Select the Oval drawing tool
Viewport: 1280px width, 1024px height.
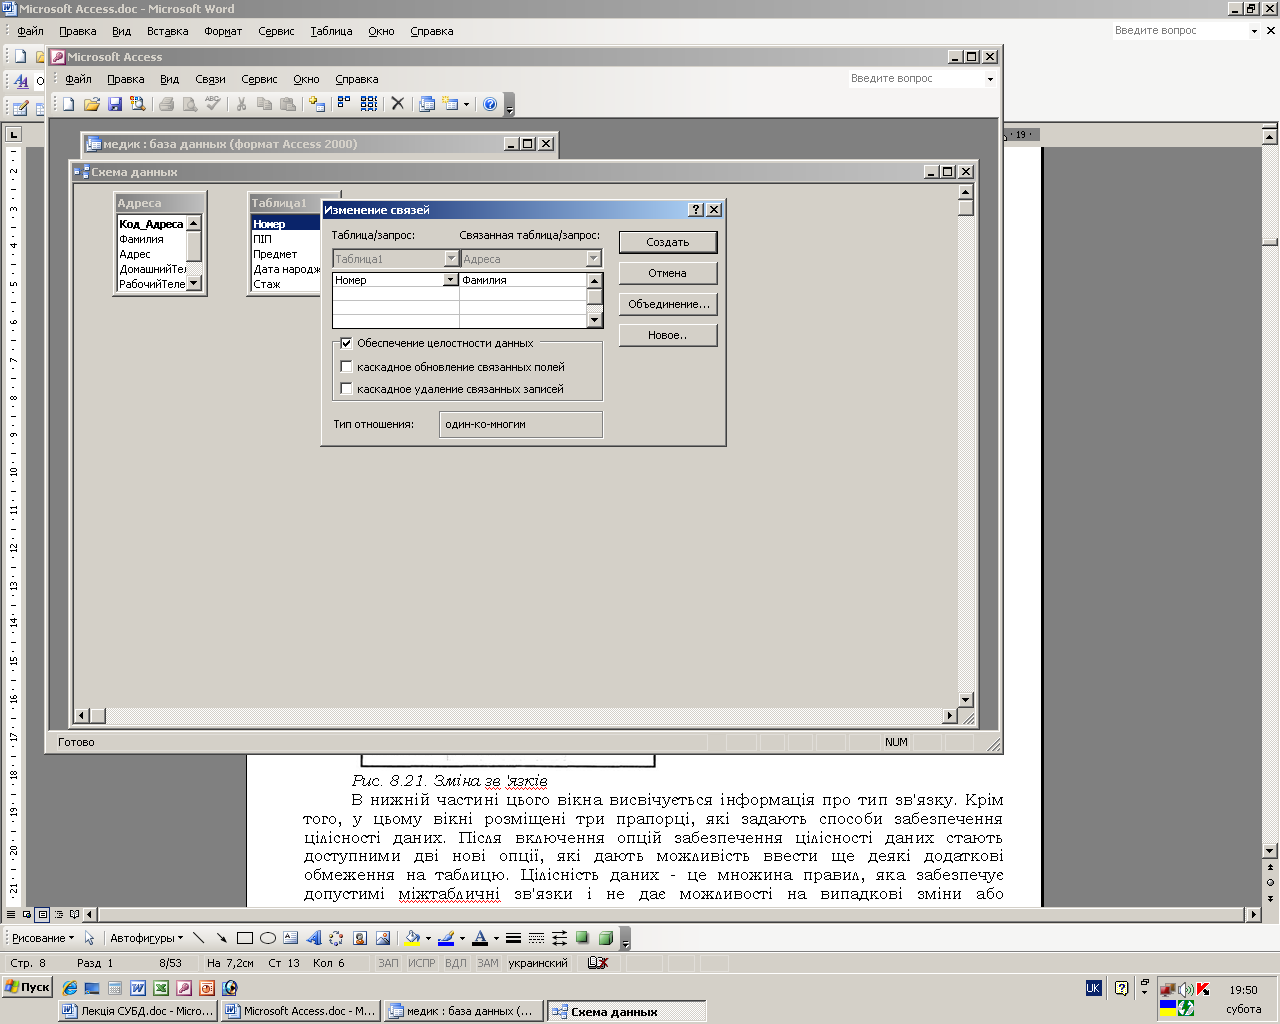268,938
